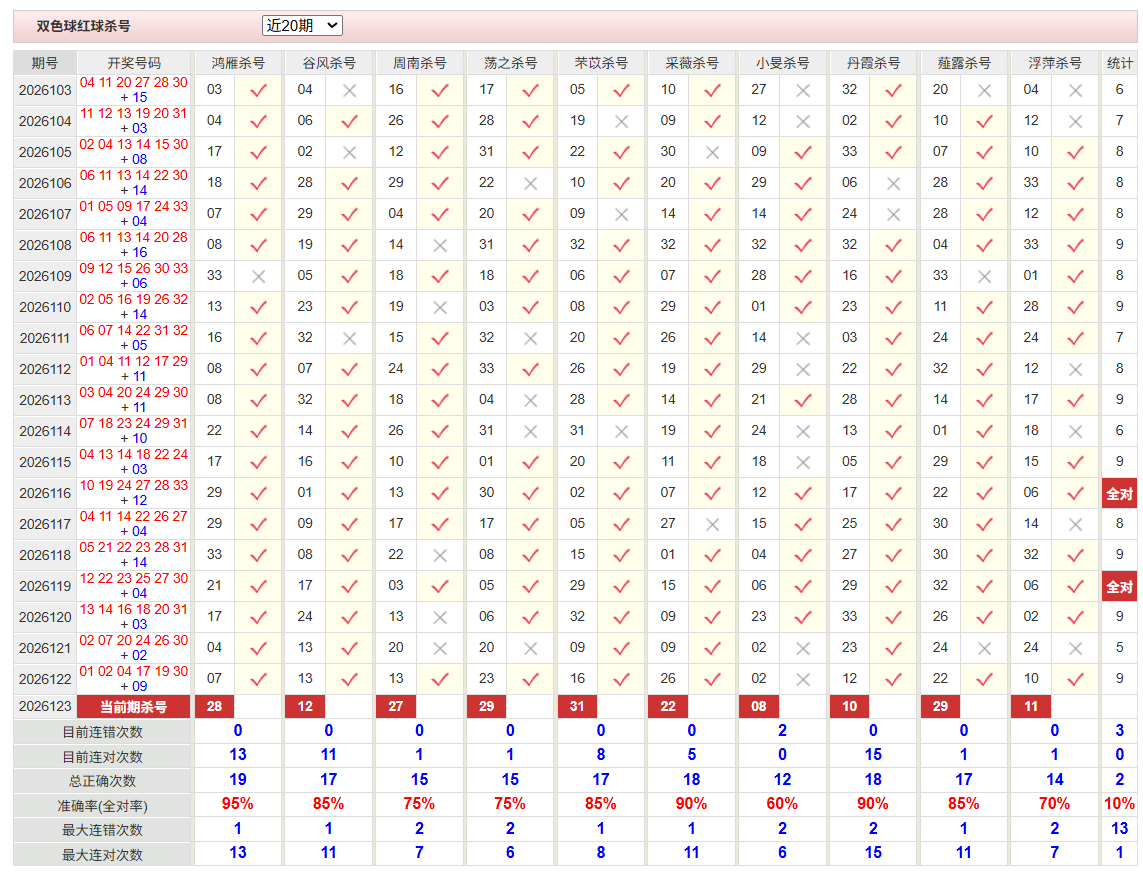This screenshot has height=876, width=1143.
Task: Click the cross mark for 丹霞杀号 in period 2026106
Action: (894, 184)
